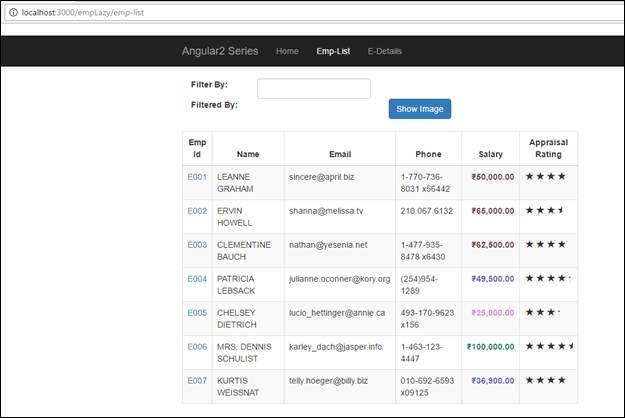The height and width of the screenshot is (418, 625).
Task: Click the Salary column header
Action: [x=490, y=154]
